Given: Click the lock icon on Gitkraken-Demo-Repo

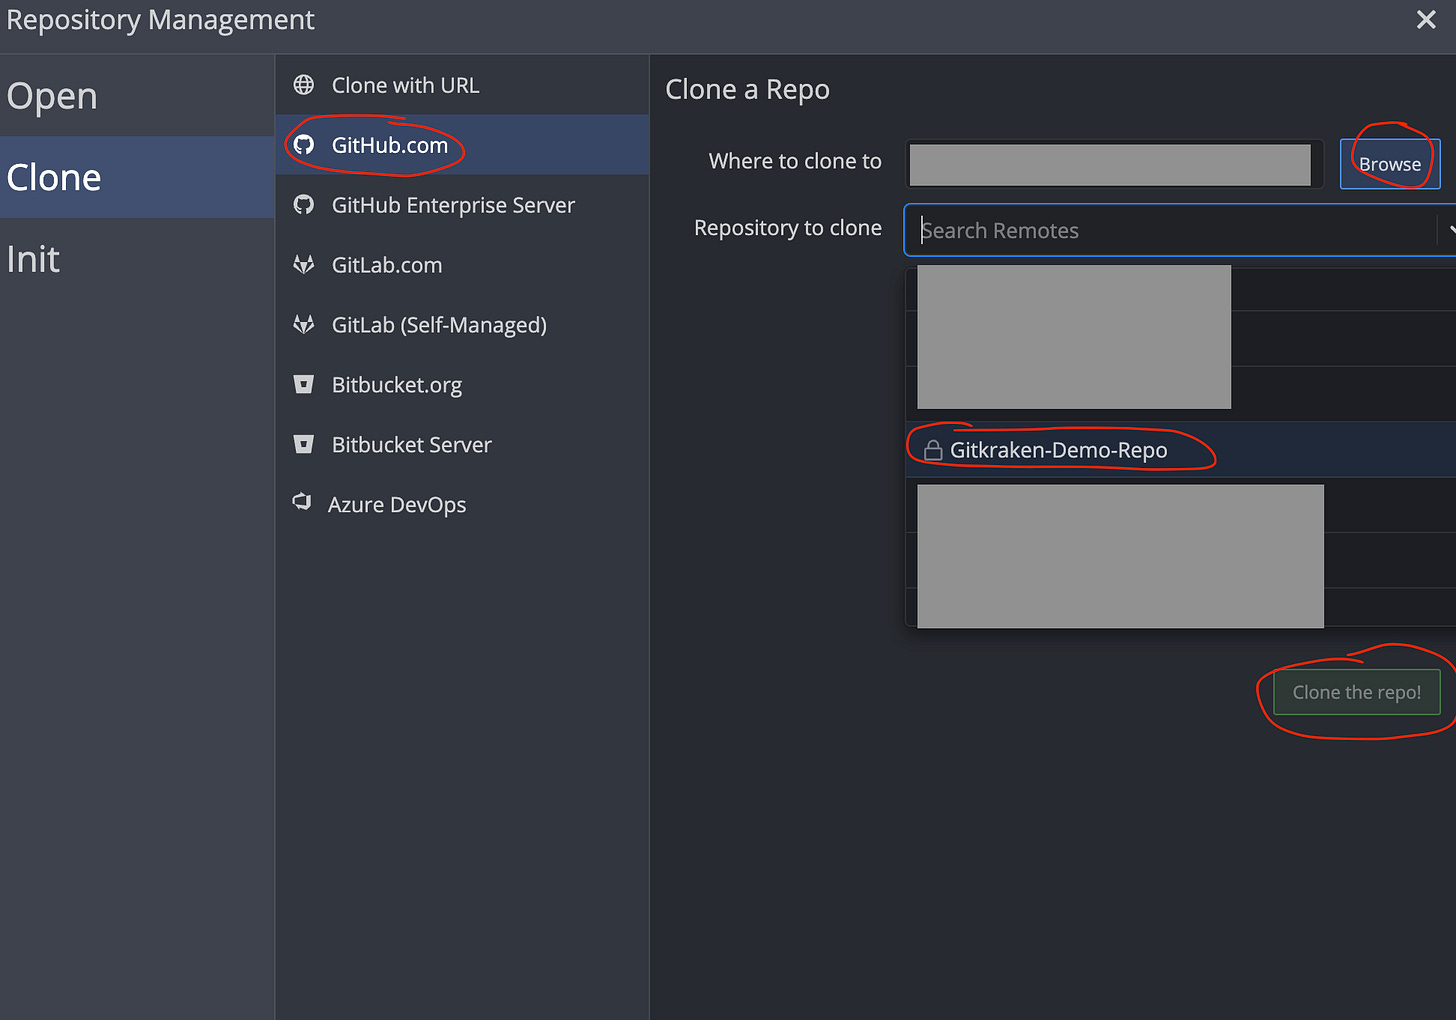Looking at the screenshot, I should pos(933,450).
